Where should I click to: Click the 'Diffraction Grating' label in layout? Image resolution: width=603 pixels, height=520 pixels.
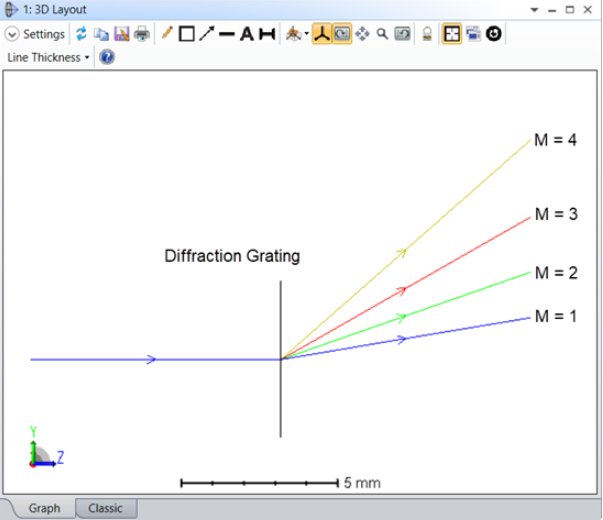(x=232, y=256)
